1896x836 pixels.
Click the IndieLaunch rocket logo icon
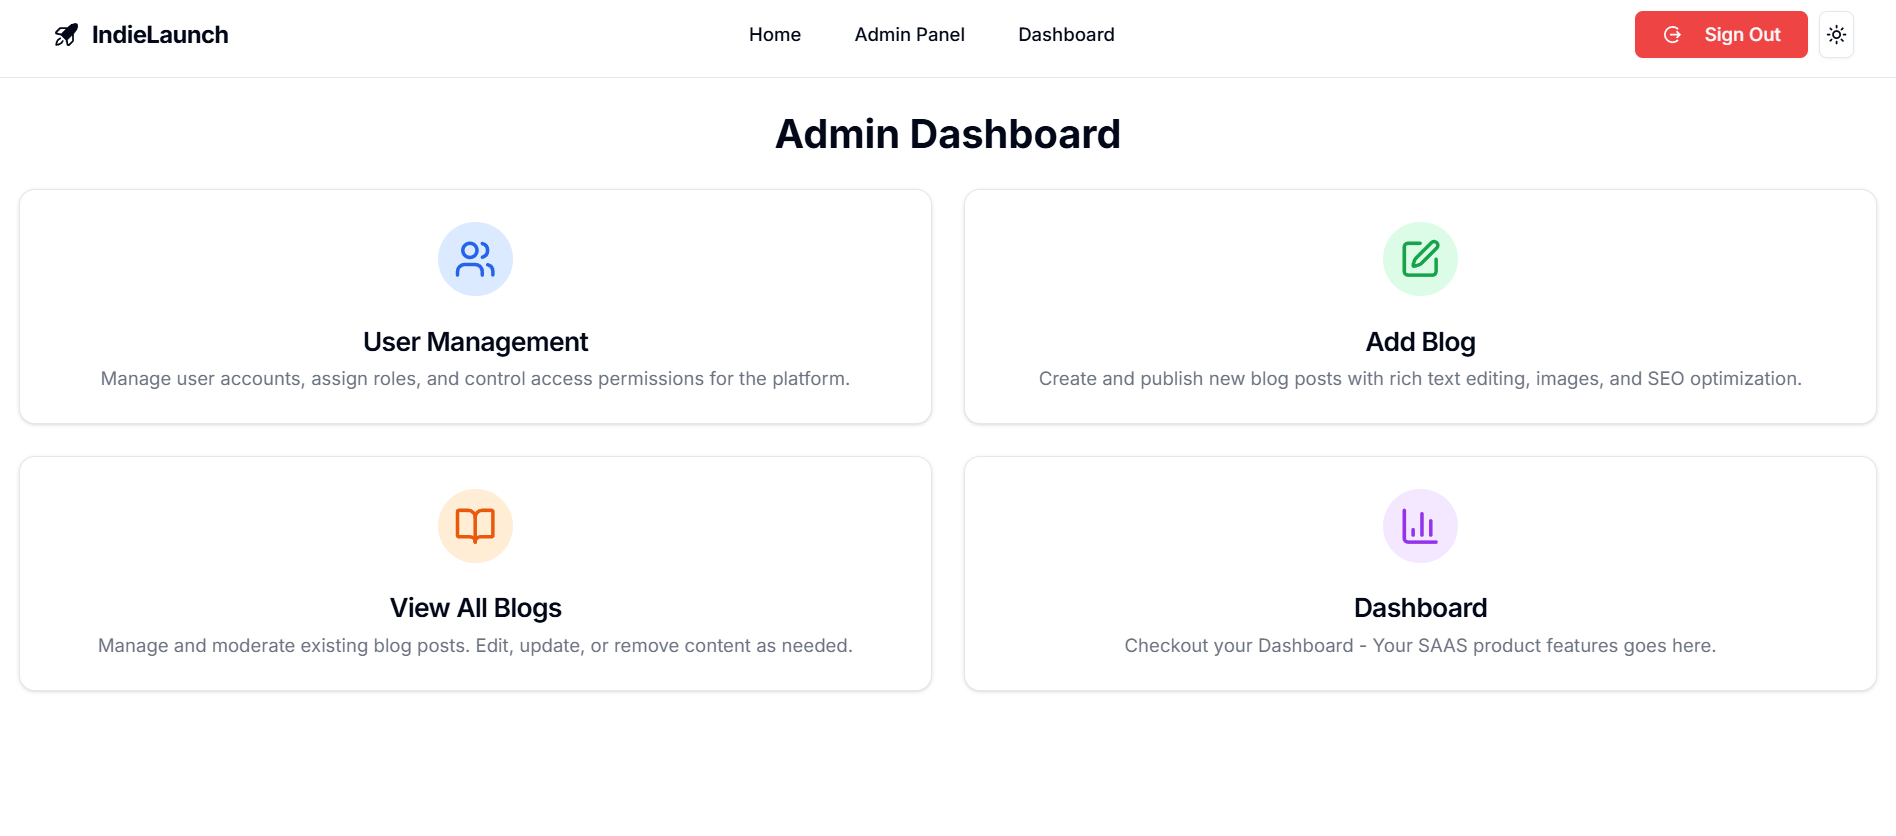pyautogui.click(x=66, y=35)
